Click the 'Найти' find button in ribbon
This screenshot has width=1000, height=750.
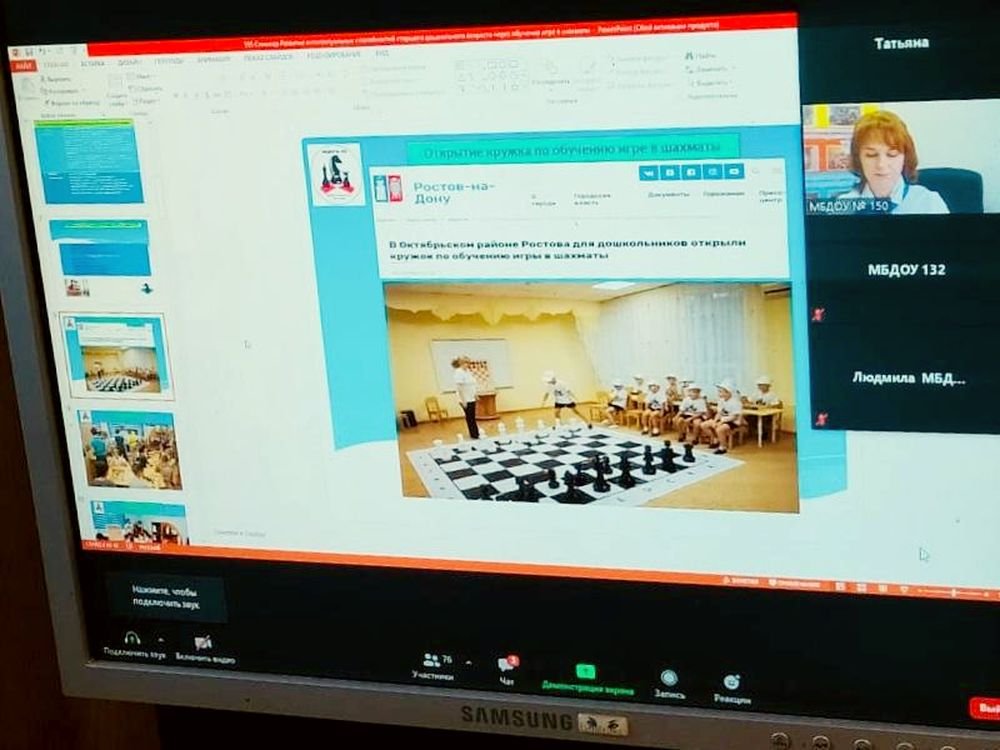[701, 57]
